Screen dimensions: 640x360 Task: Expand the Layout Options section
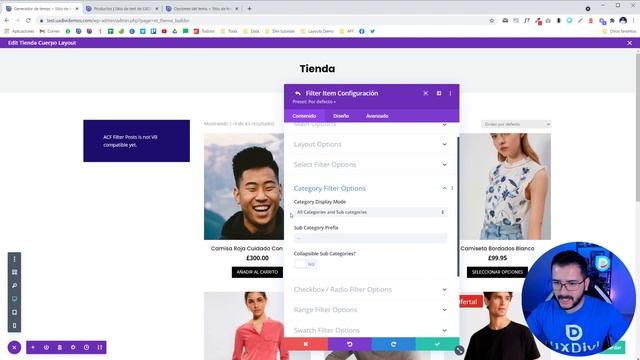[x=371, y=144]
